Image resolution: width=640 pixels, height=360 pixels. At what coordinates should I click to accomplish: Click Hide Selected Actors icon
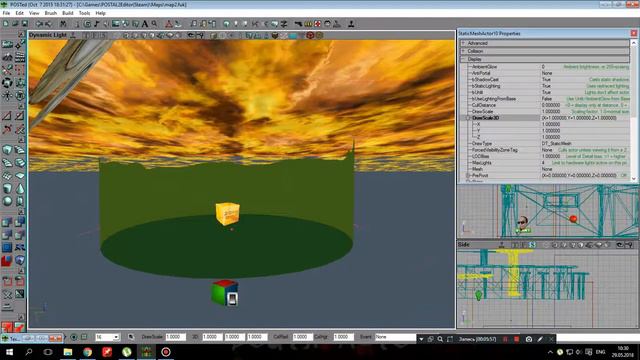[x=20, y=281]
